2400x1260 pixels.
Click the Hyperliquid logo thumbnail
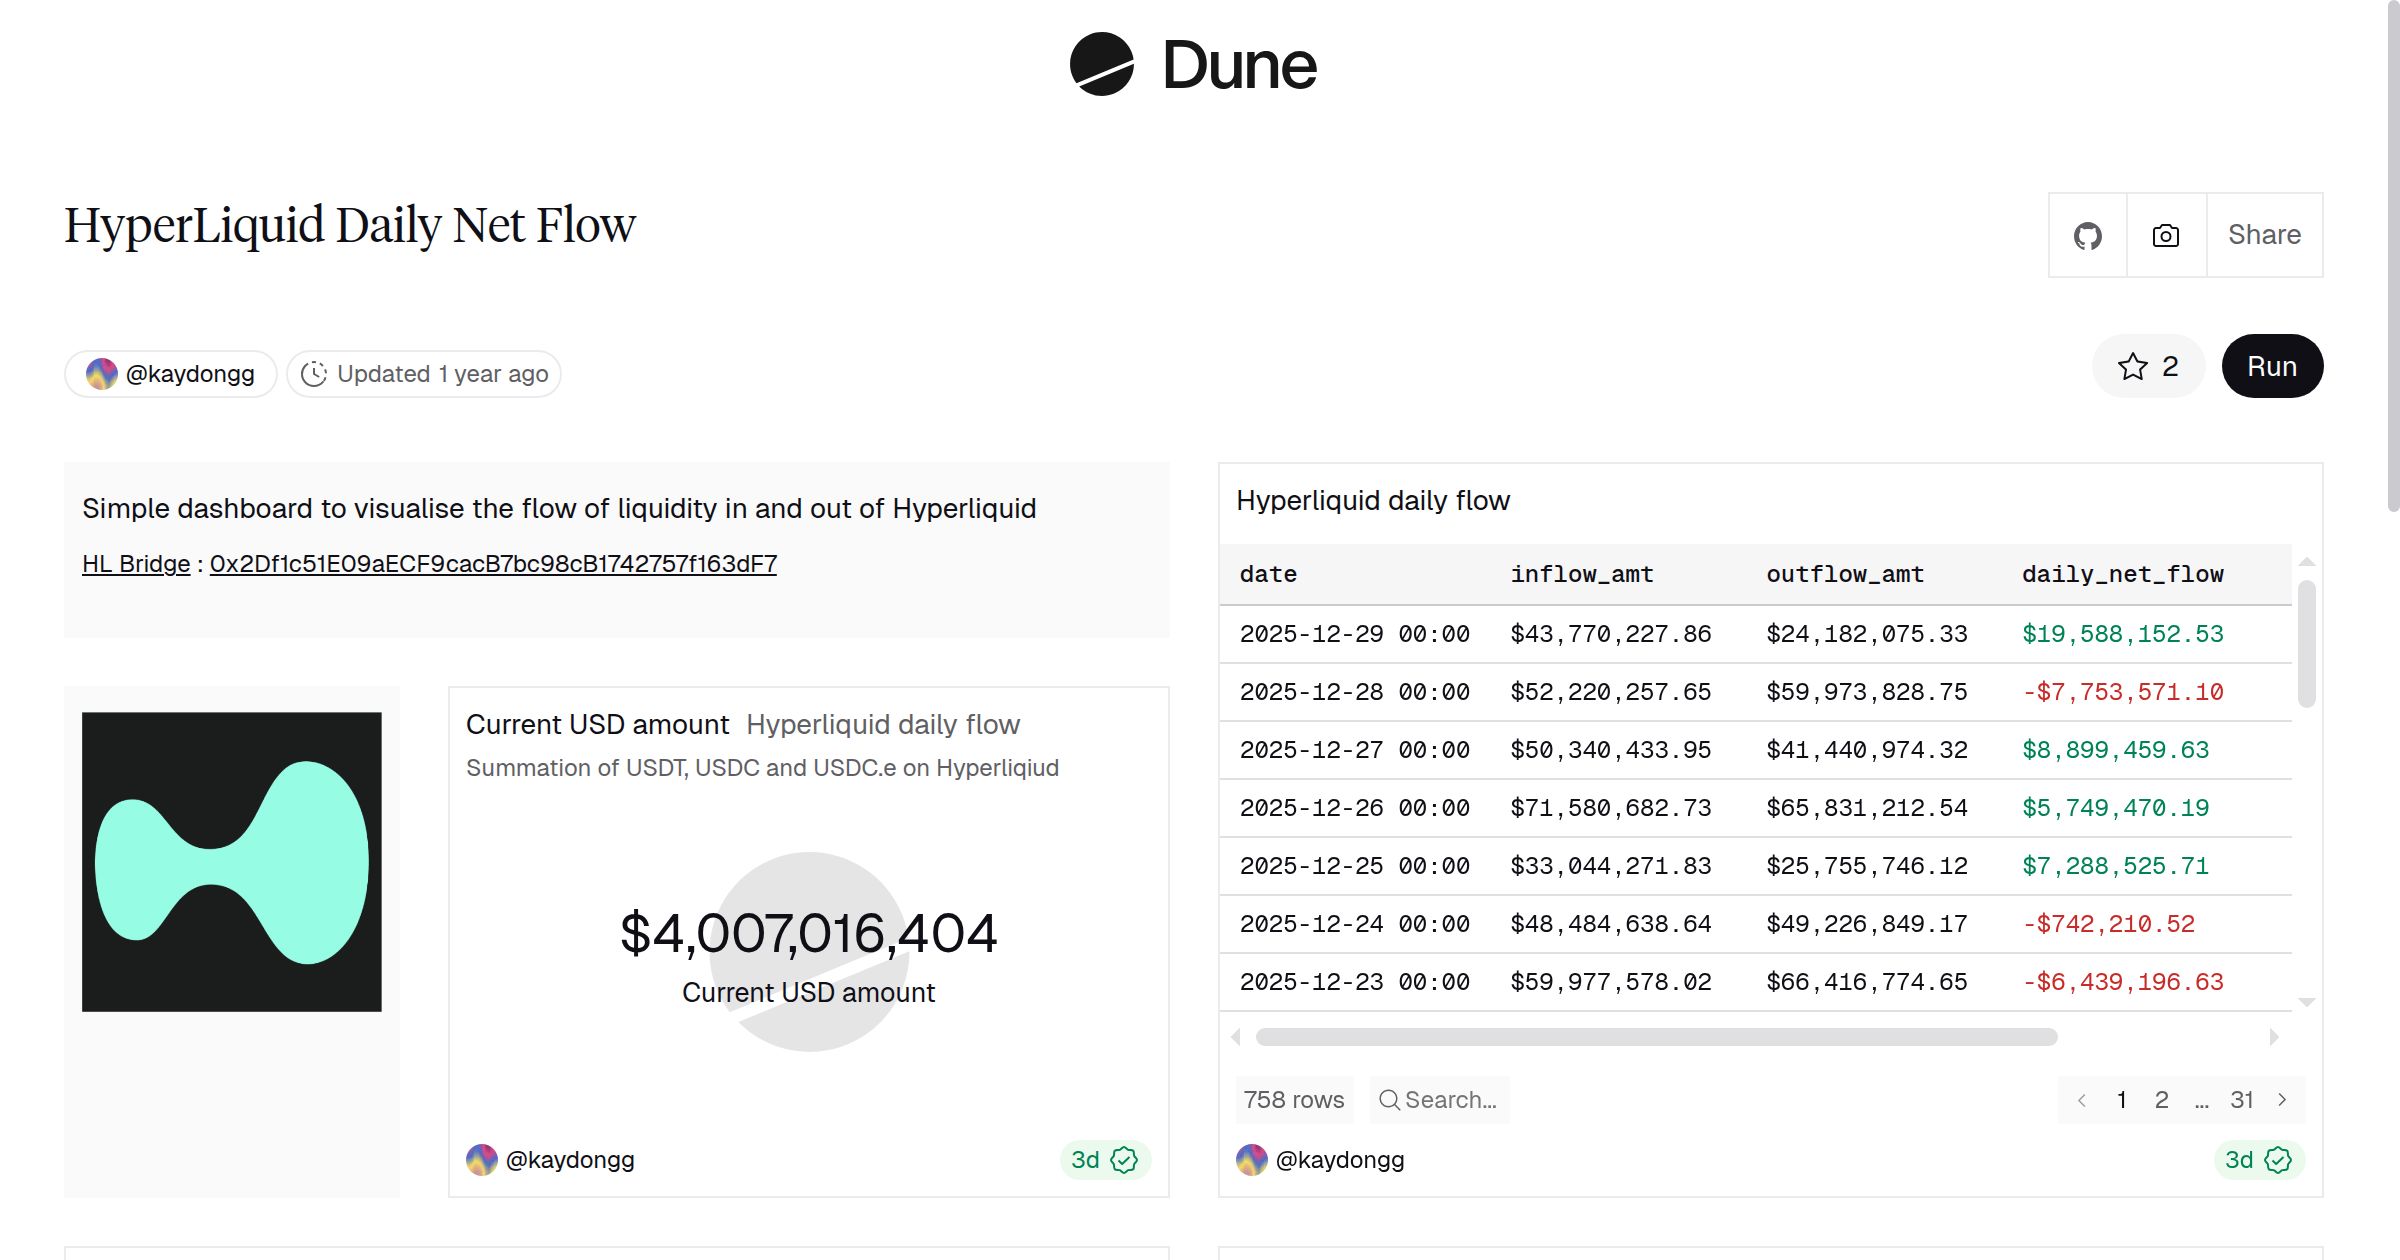231,866
